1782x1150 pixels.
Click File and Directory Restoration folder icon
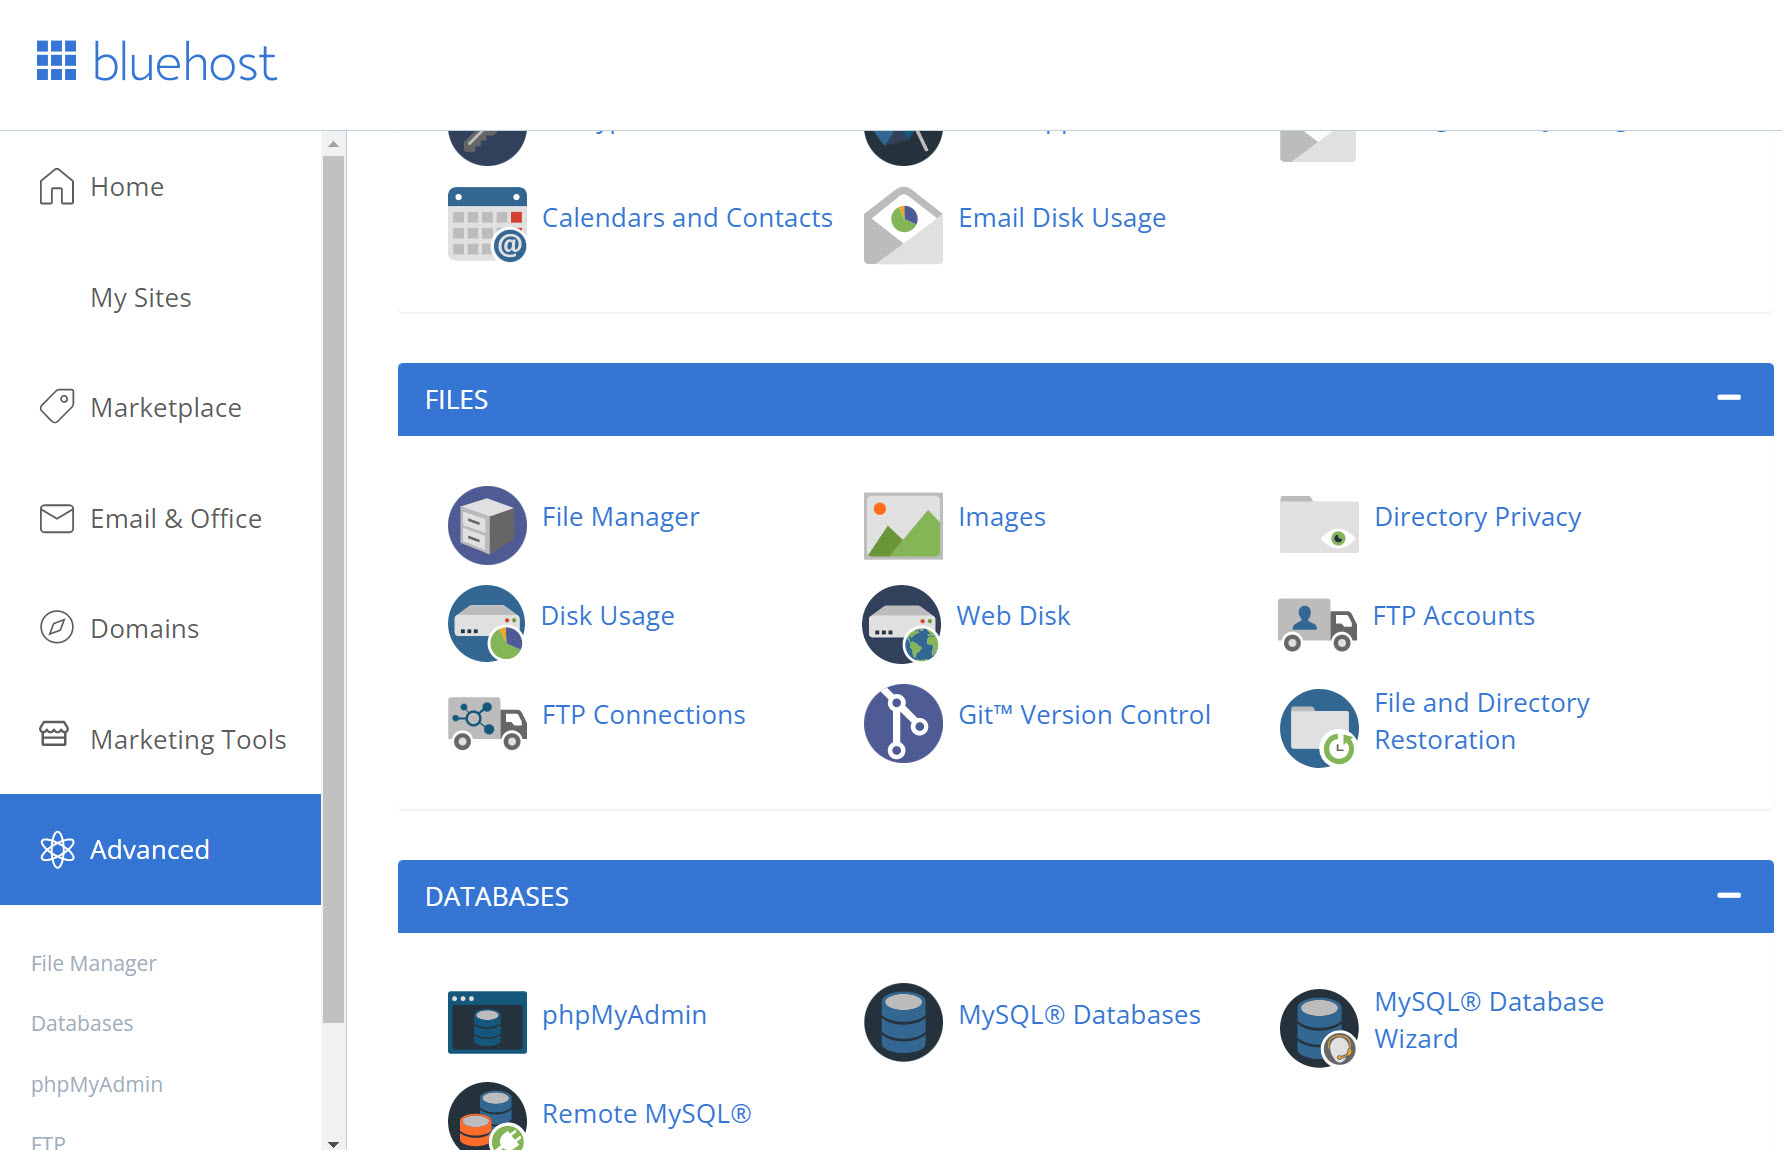[x=1319, y=728]
